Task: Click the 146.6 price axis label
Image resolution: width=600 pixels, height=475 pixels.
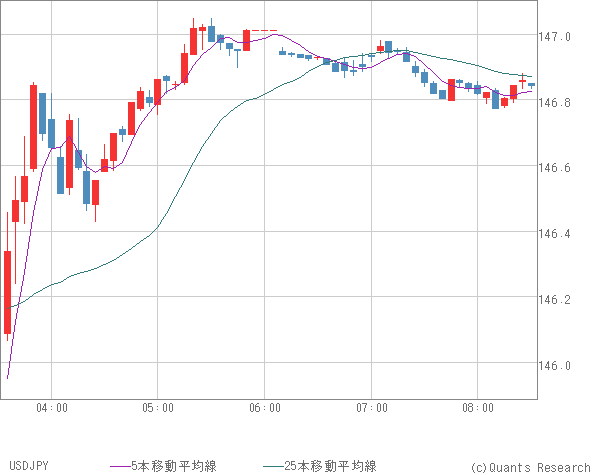Action: coord(554,168)
